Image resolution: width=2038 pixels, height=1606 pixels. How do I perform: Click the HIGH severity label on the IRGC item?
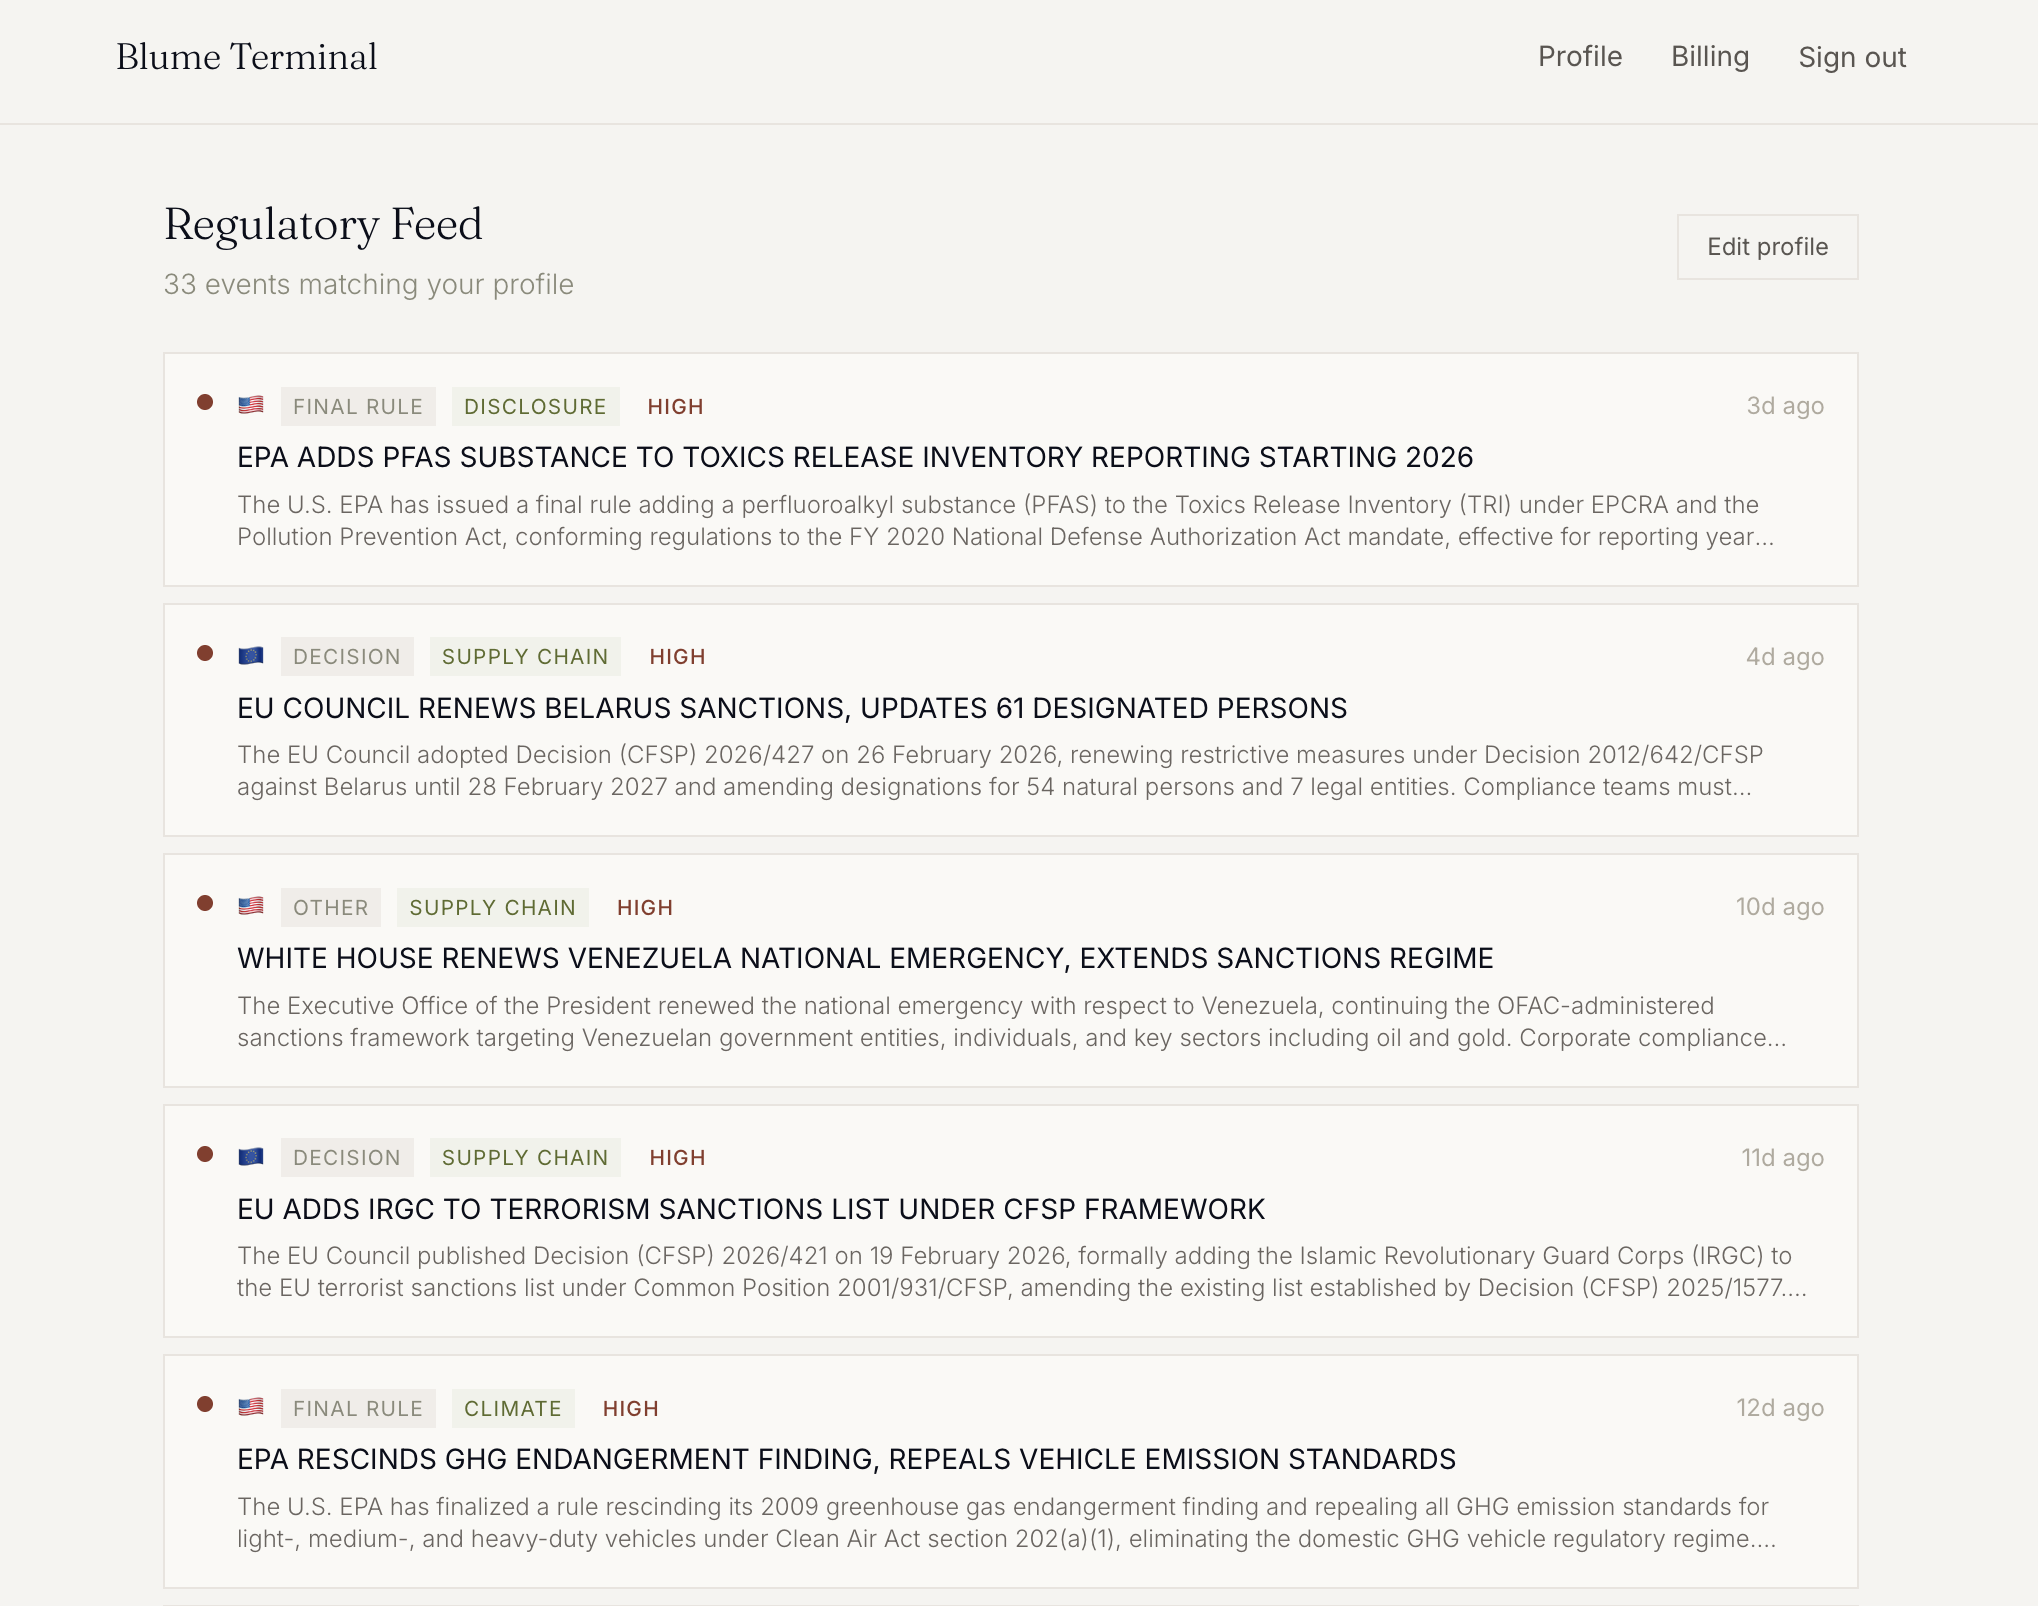tap(677, 1157)
